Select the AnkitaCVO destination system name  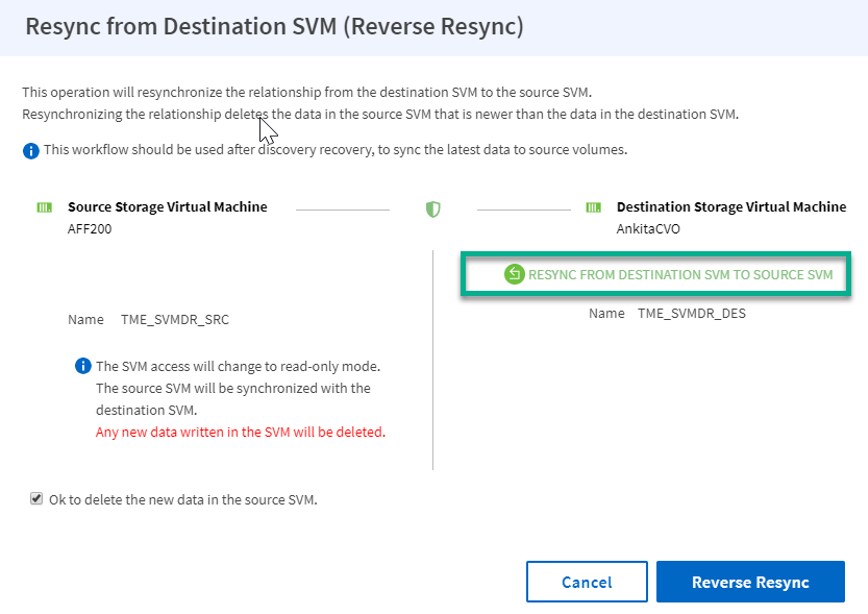[x=648, y=229]
